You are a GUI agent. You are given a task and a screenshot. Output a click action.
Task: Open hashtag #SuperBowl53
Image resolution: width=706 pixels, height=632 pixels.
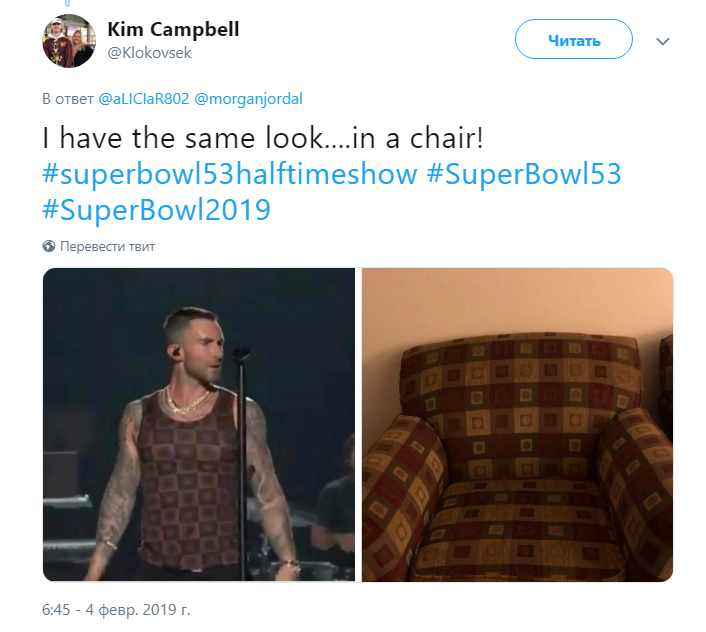524,174
